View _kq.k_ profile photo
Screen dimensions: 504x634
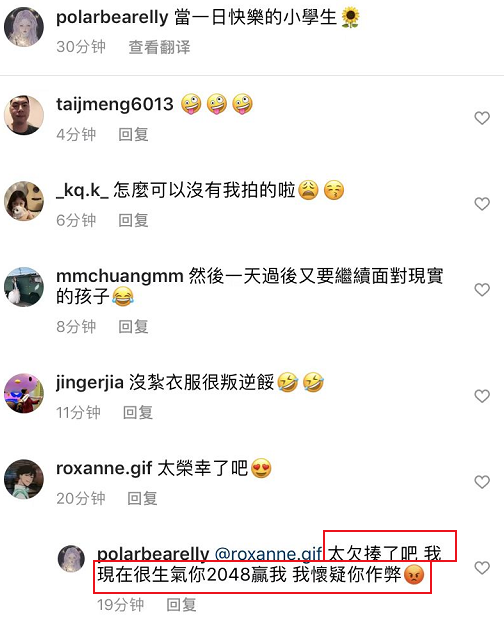tap(24, 201)
